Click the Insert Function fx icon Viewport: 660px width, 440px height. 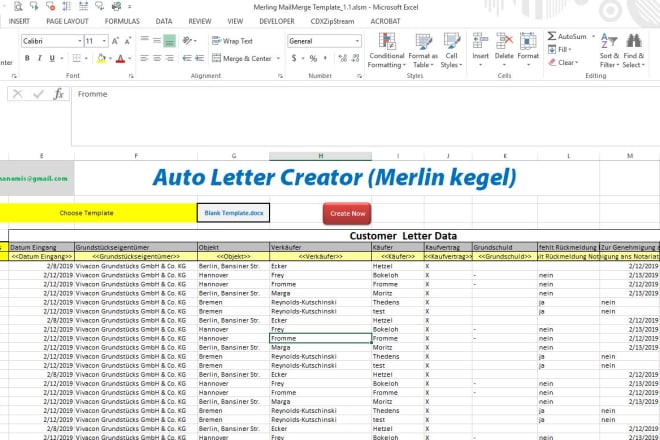click(59, 93)
